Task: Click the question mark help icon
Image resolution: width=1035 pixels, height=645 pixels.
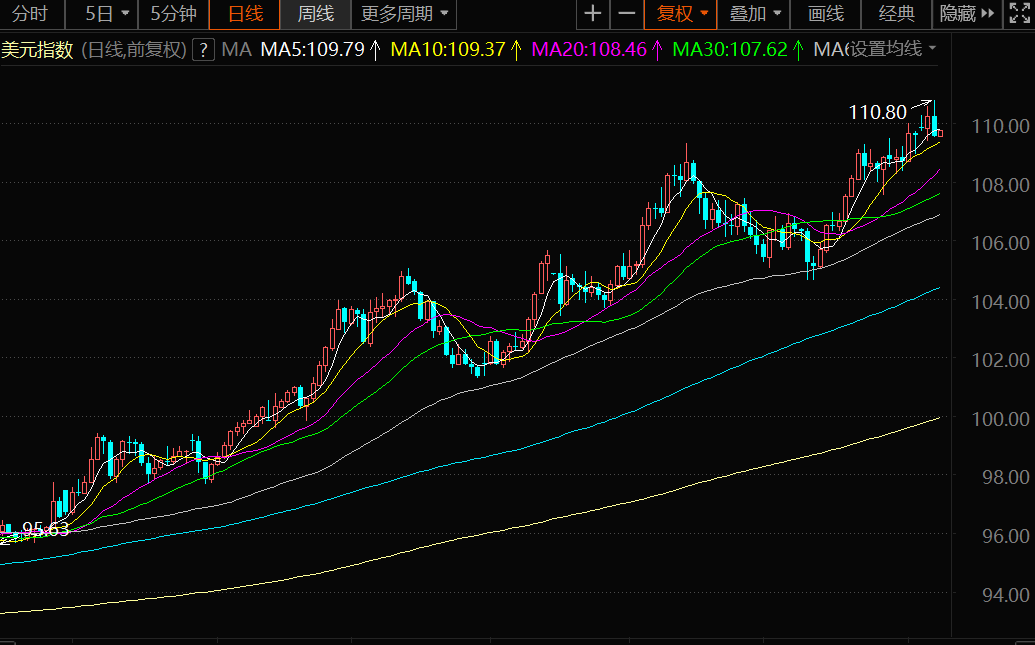Action: (202, 49)
